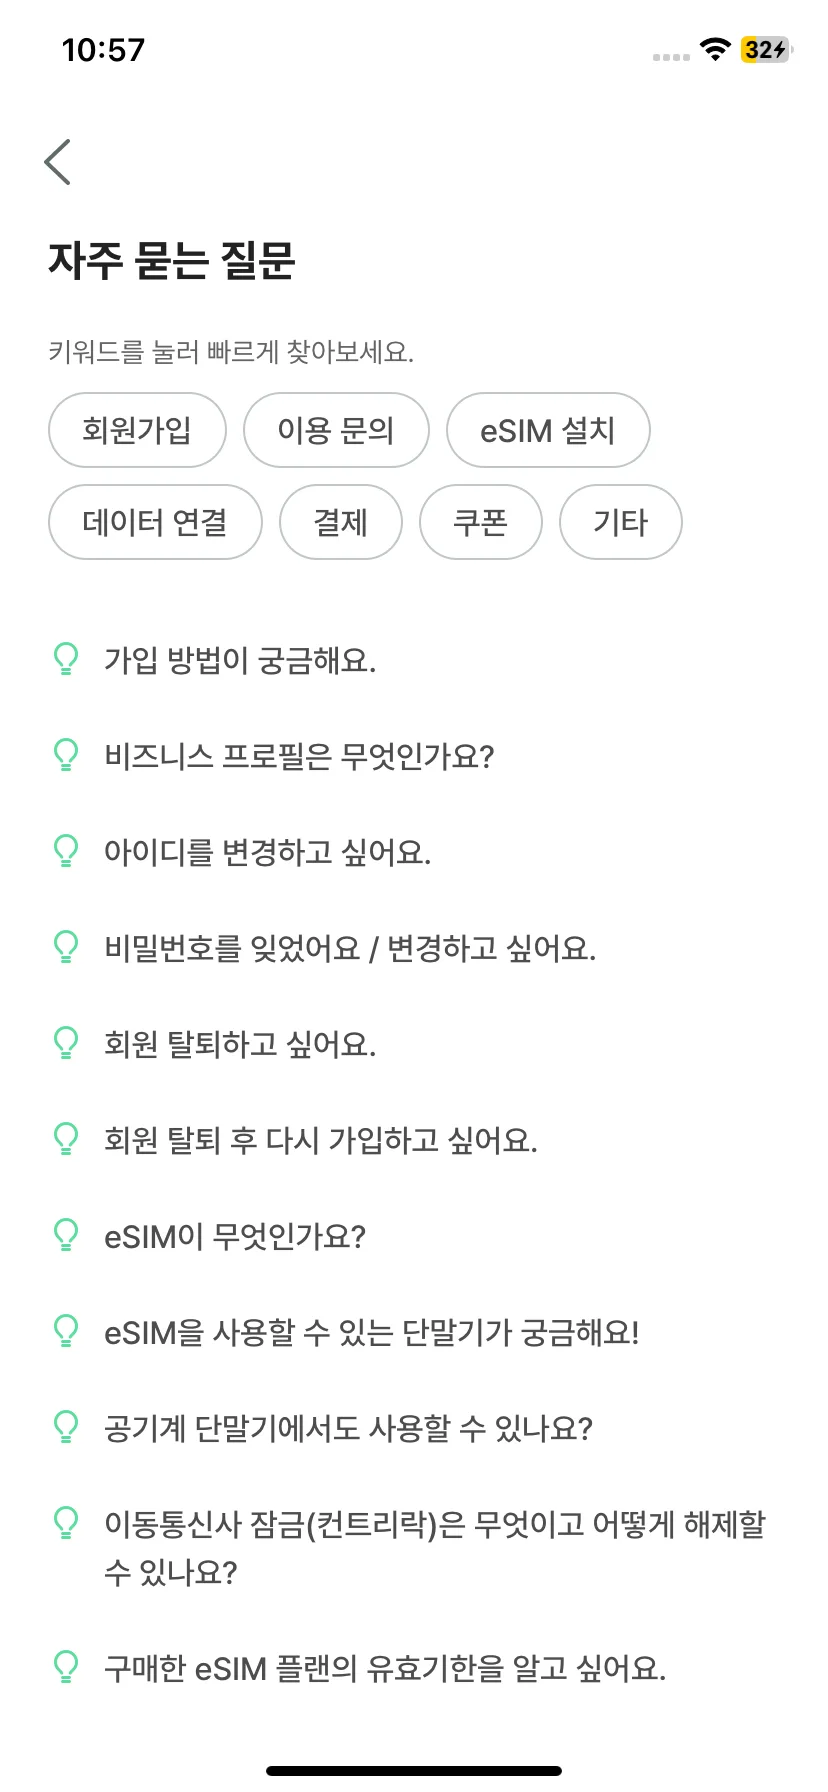This screenshot has height=1792, width=828.
Task: Tap the Wi-Fi status icon
Action: tap(715, 49)
